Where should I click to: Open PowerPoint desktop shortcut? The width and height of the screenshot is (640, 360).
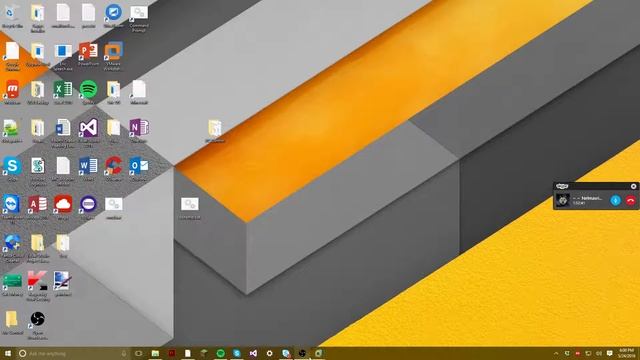[x=88, y=54]
